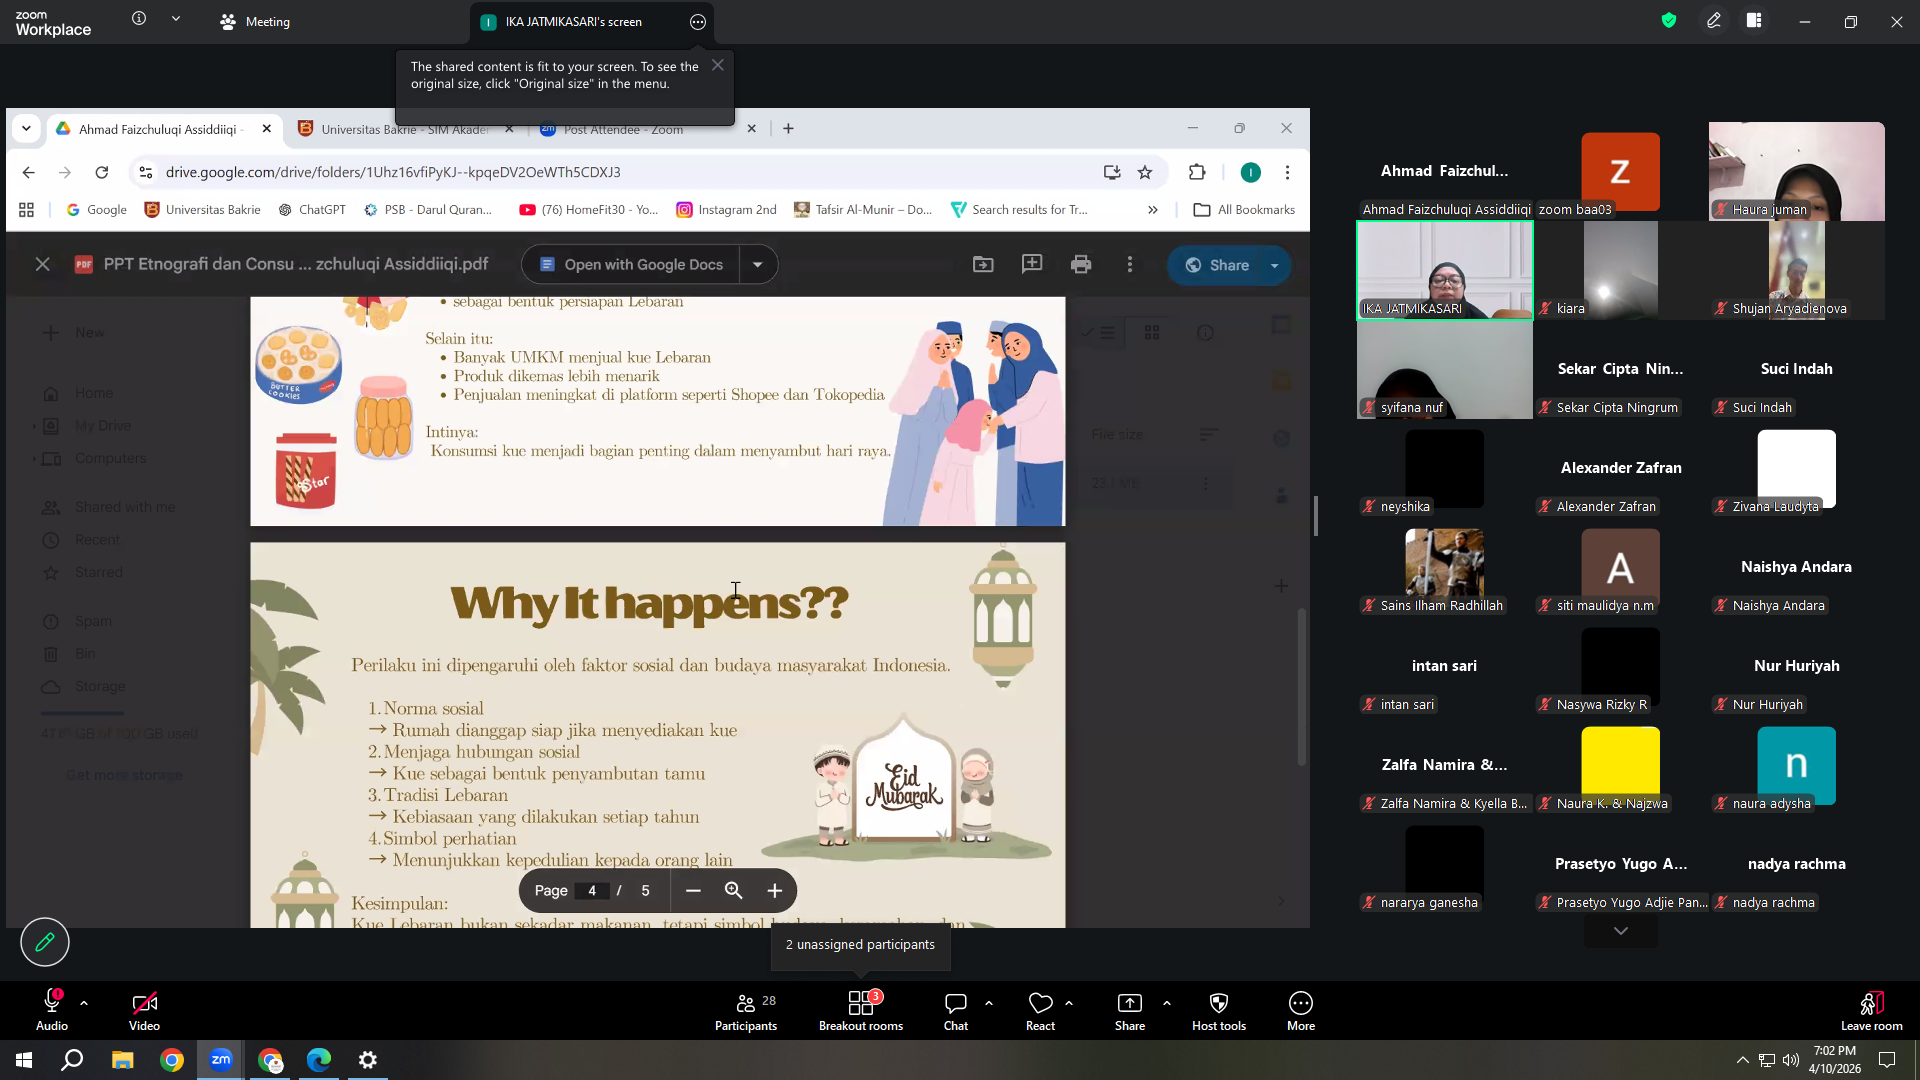
Task: Open PDF preview more actions menu
Action: coord(1130,264)
